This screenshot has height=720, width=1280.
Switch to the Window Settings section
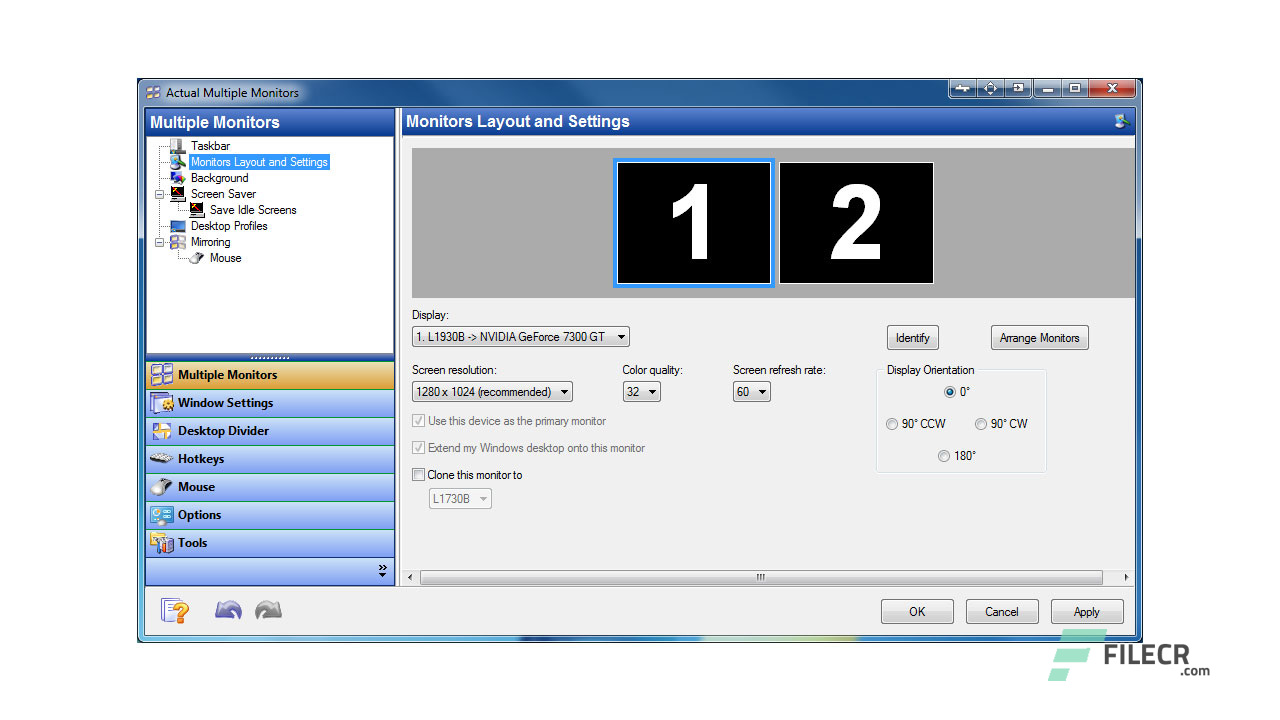[x=270, y=403]
